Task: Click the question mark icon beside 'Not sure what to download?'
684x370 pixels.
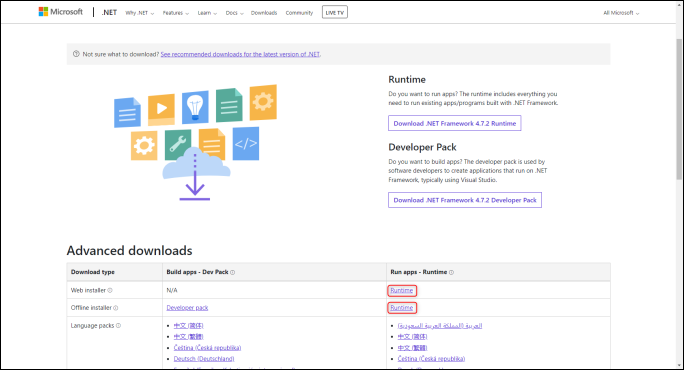Action: pos(76,54)
